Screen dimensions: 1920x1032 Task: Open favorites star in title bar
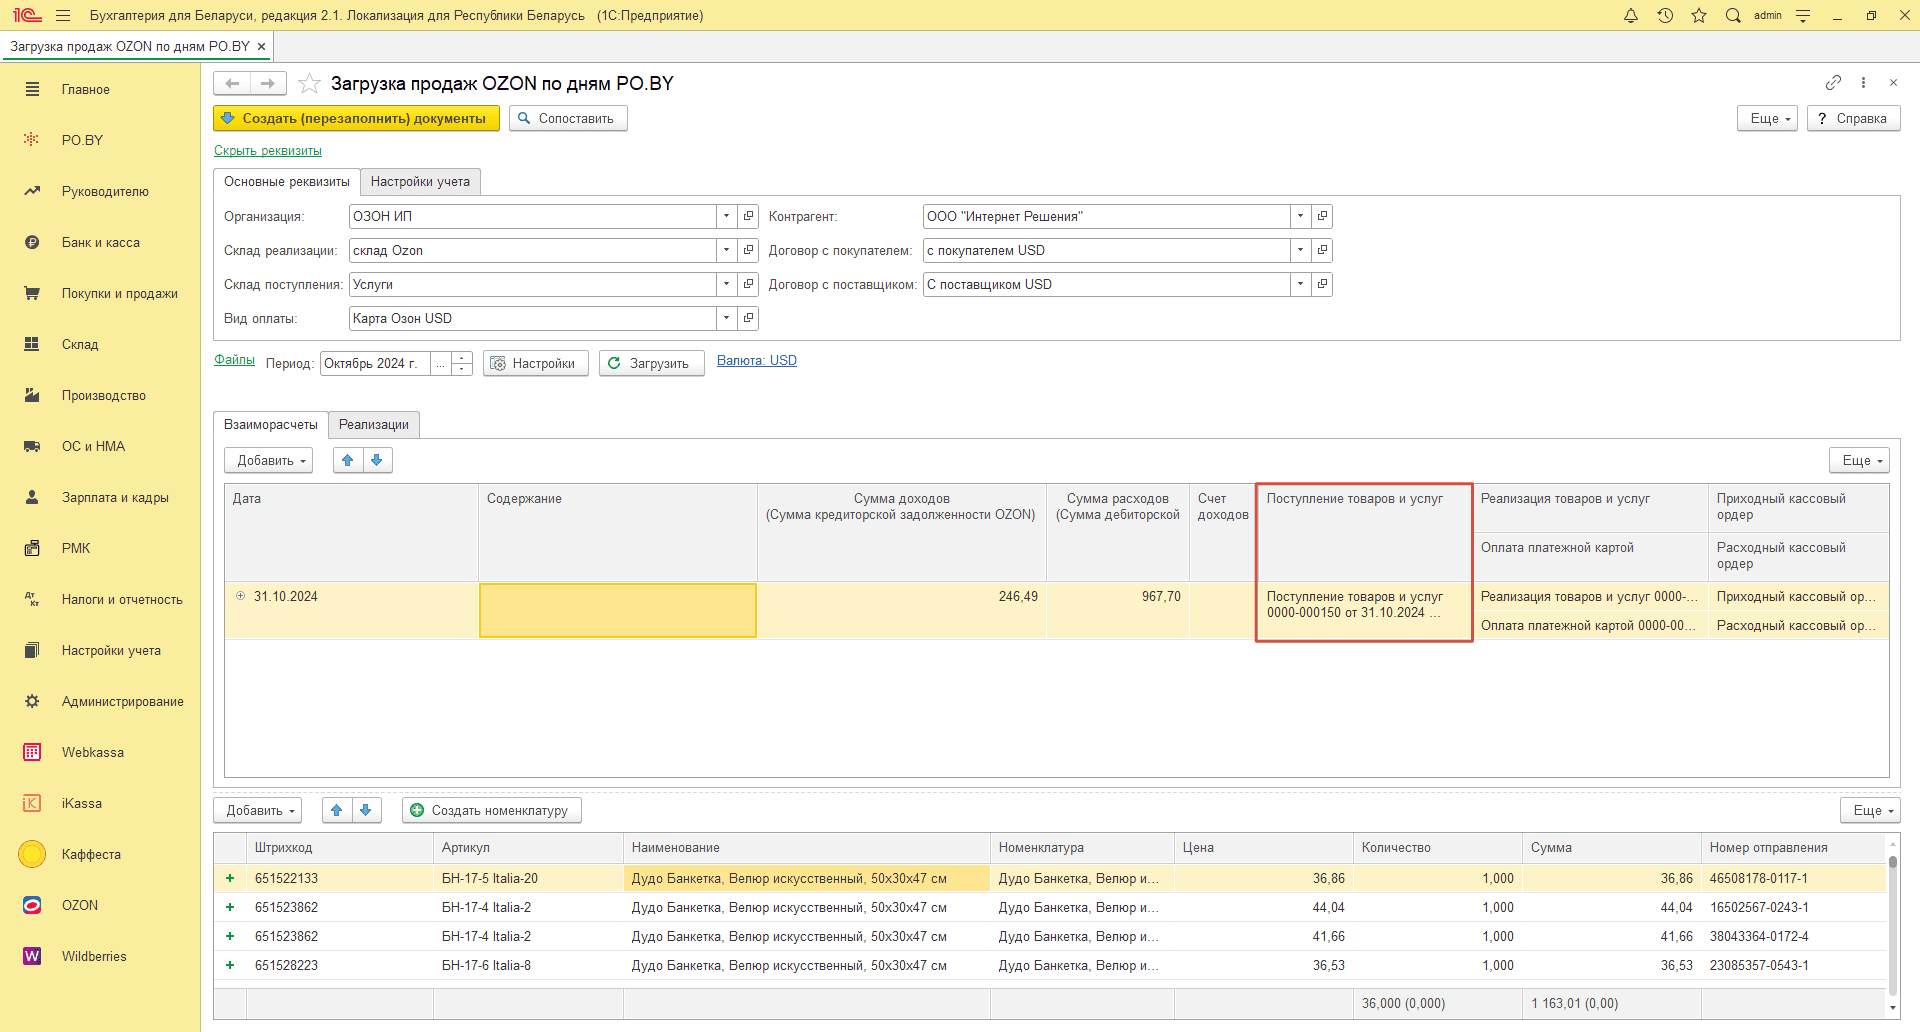click(1698, 15)
